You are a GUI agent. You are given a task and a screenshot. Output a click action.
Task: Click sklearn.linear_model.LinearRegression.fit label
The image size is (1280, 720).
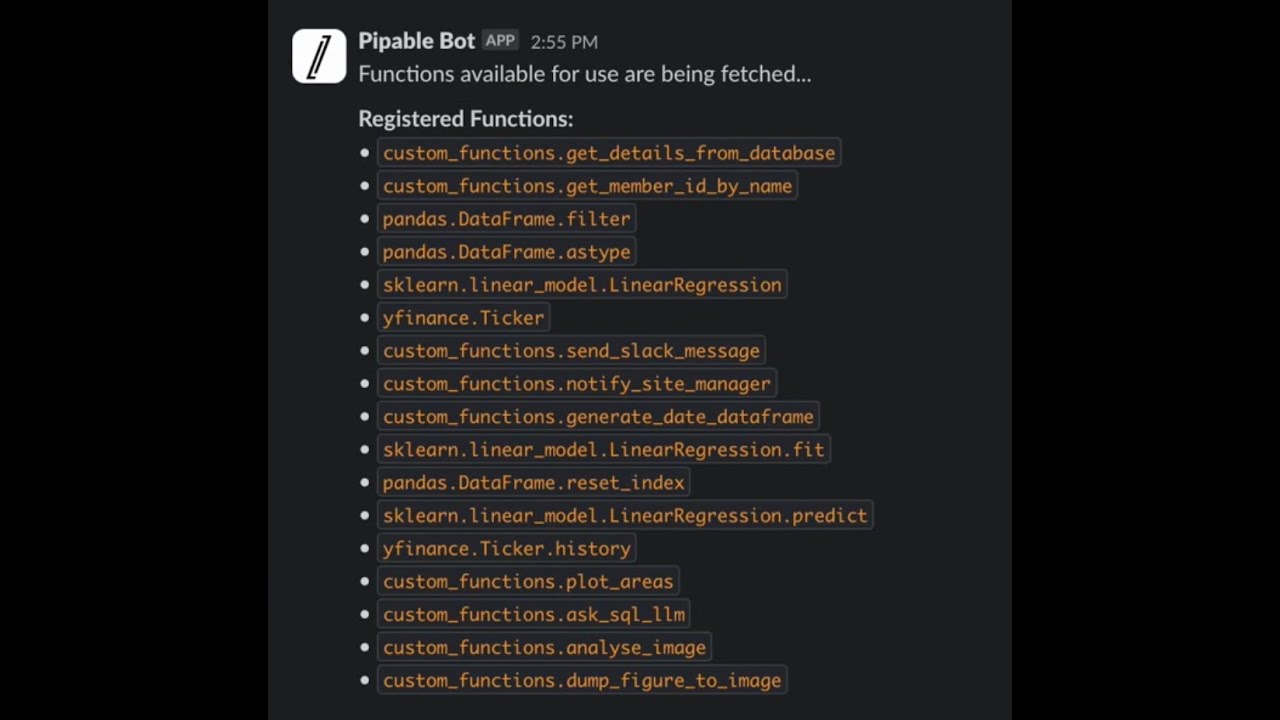pyautogui.click(x=603, y=450)
